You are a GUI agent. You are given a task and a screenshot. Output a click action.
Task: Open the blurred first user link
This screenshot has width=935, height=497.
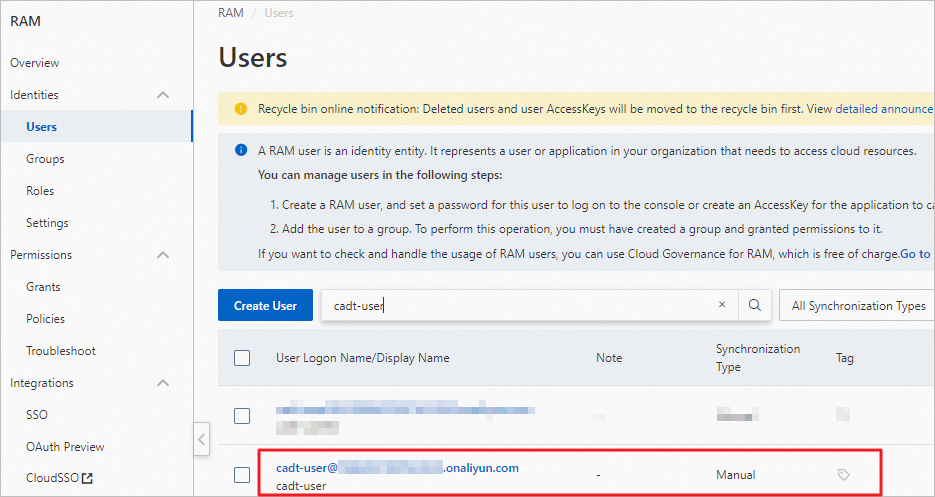[405, 410]
